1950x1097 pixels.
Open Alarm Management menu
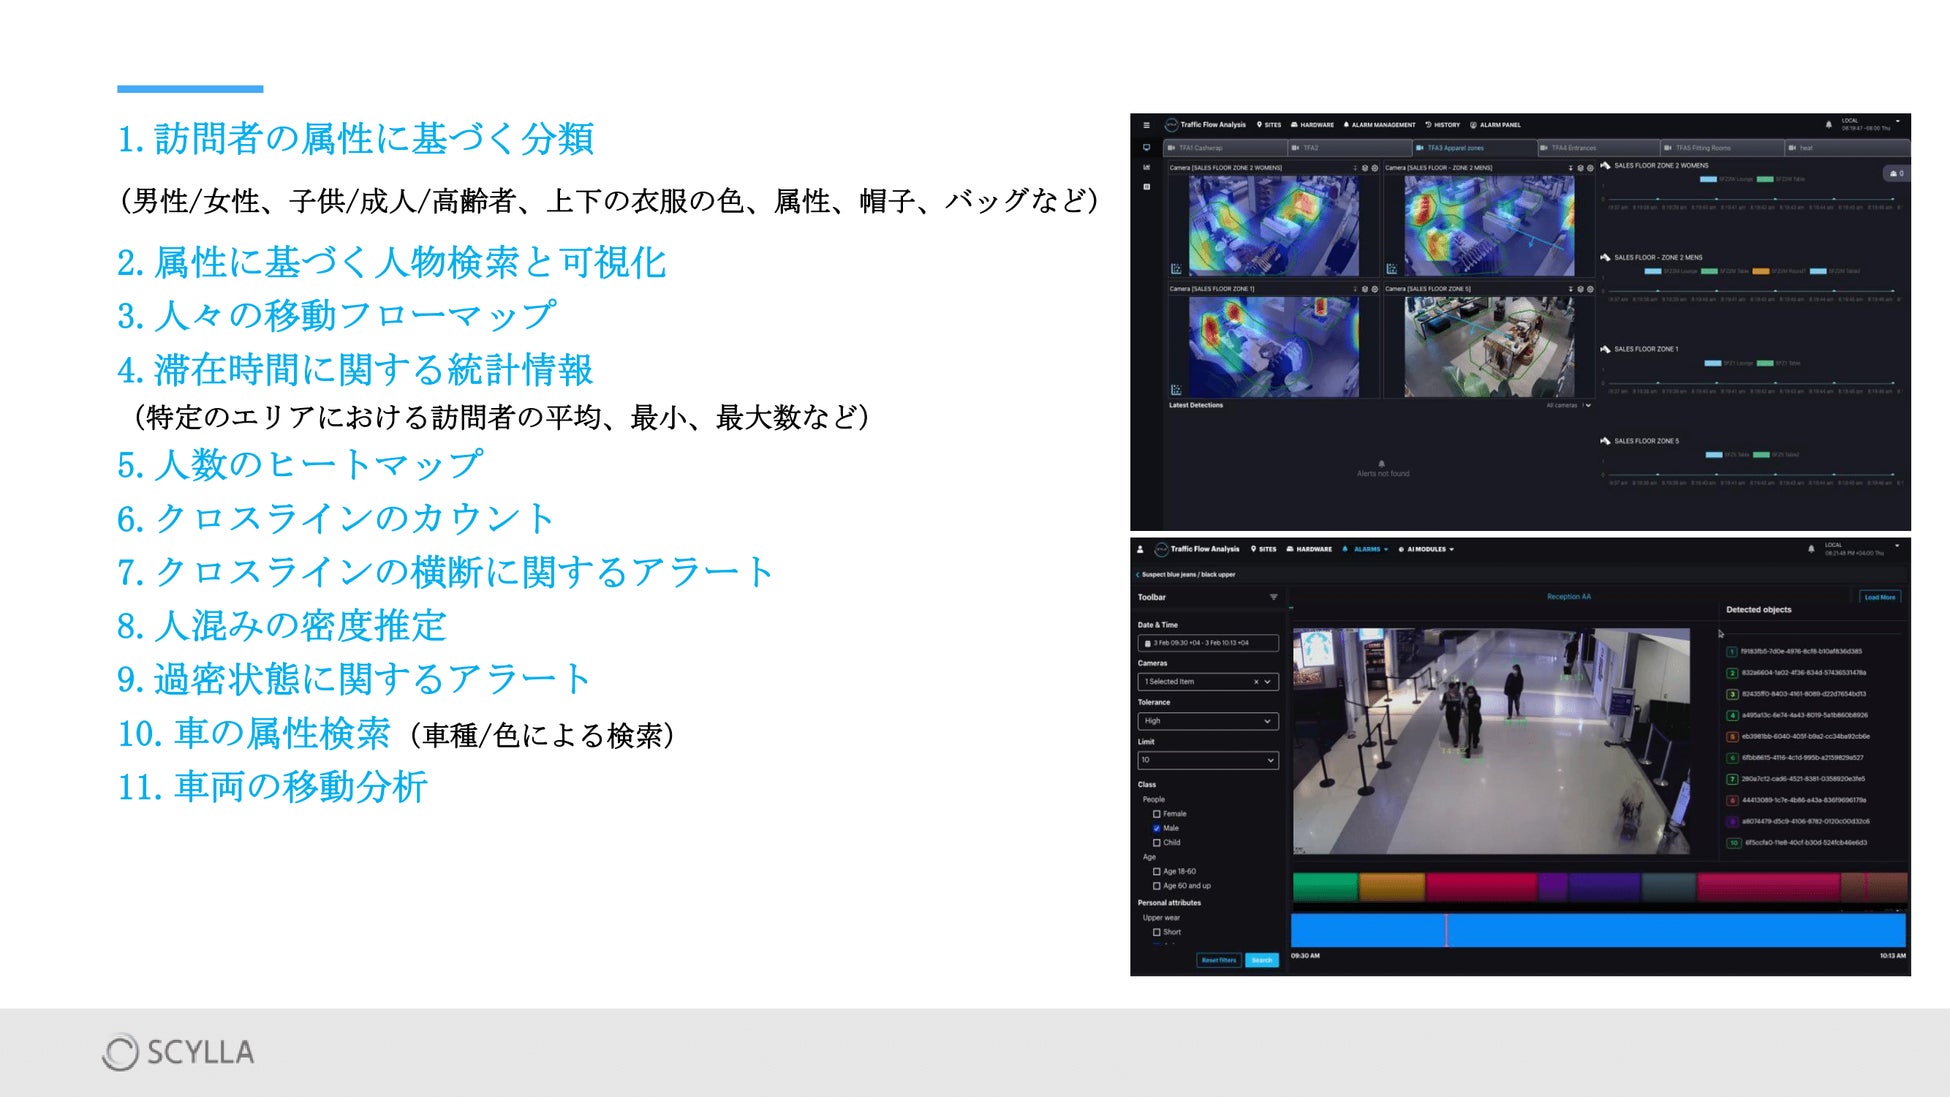pos(1380,125)
